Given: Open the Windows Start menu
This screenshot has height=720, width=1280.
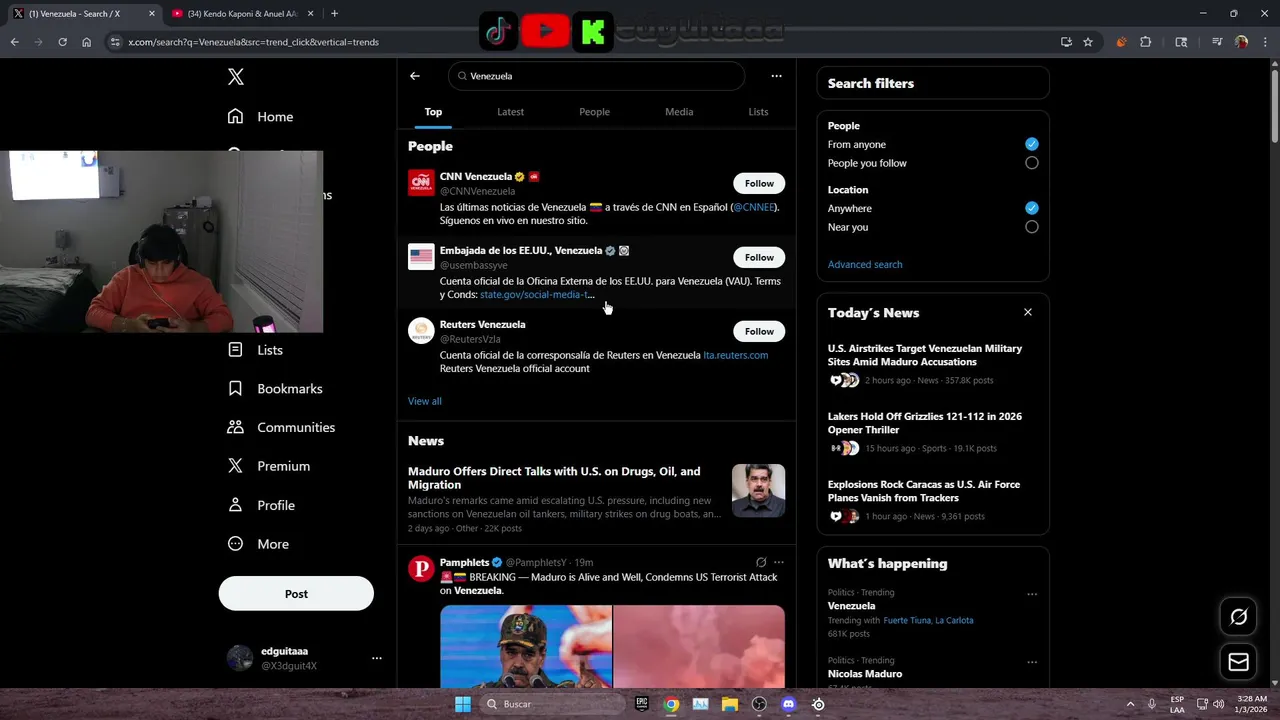Looking at the screenshot, I should (463, 704).
